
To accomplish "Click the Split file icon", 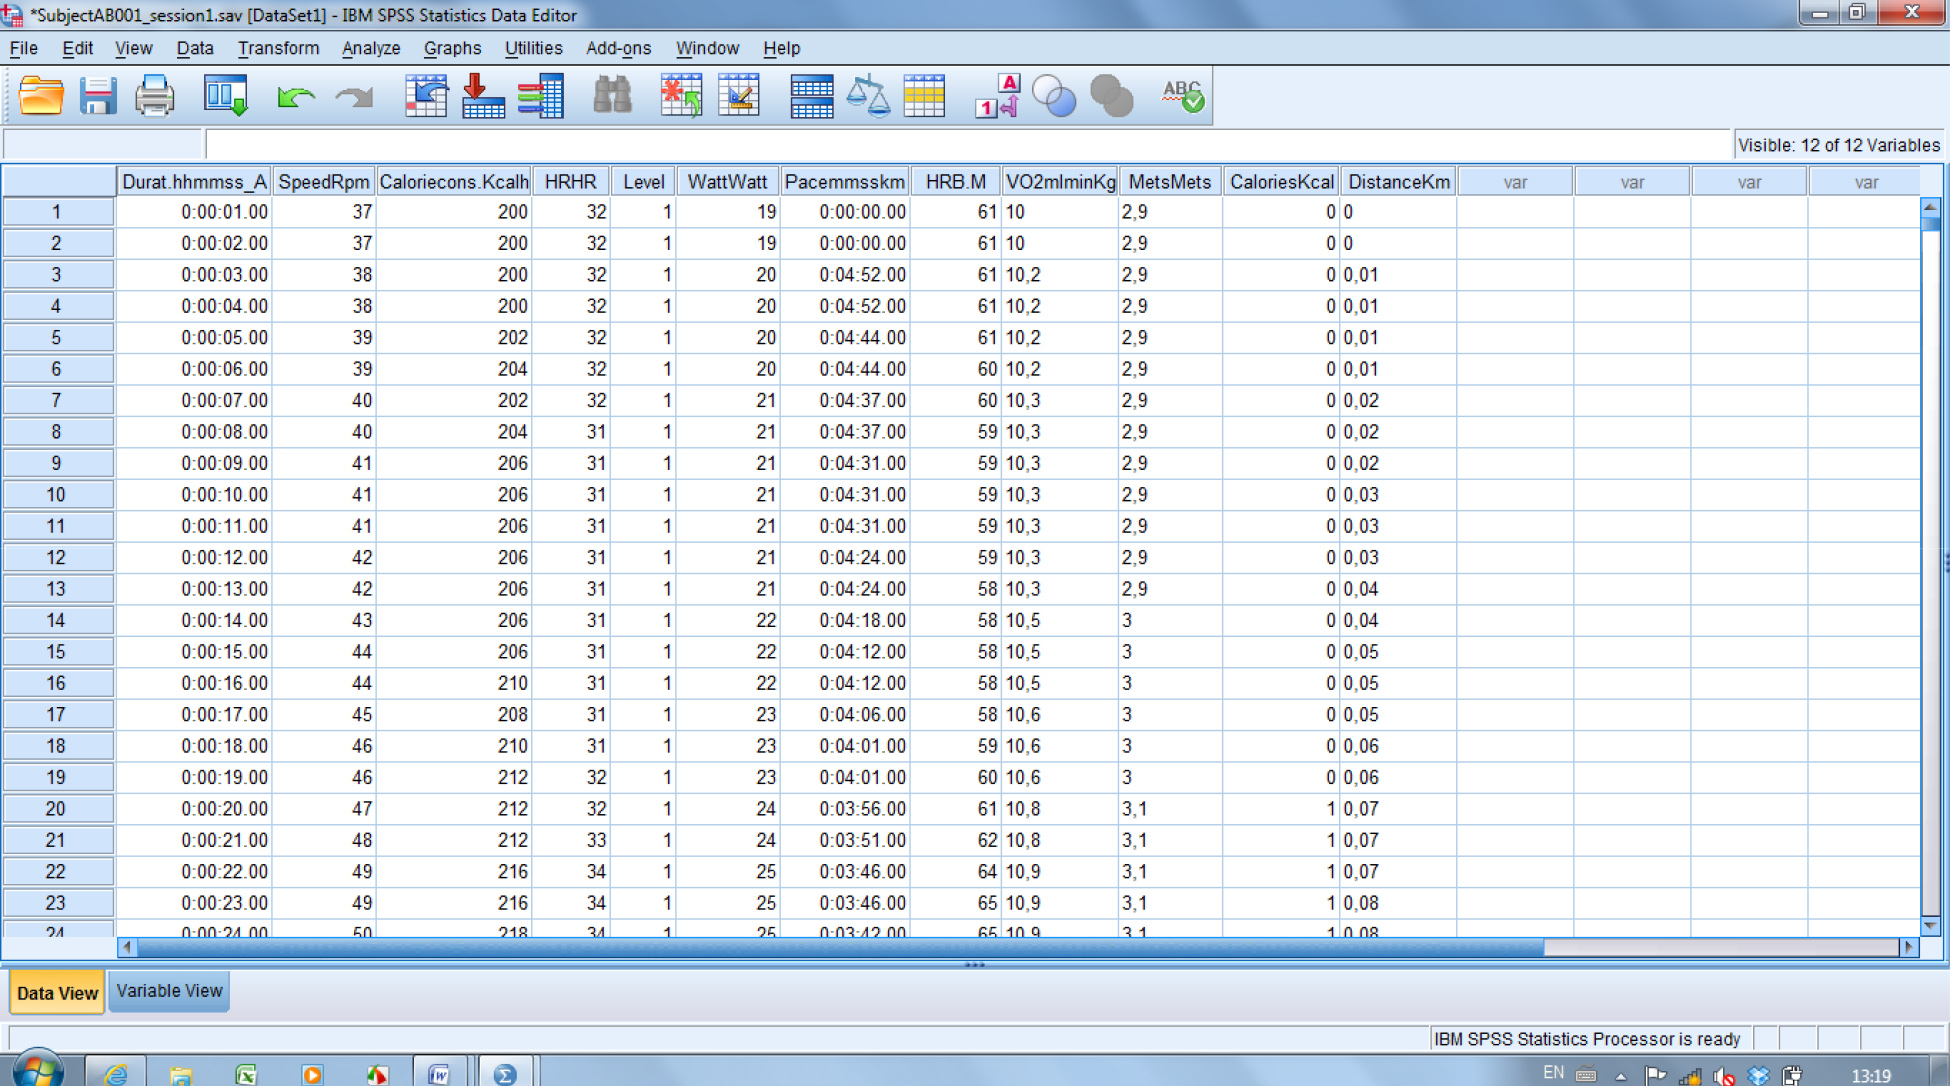I will click(811, 96).
